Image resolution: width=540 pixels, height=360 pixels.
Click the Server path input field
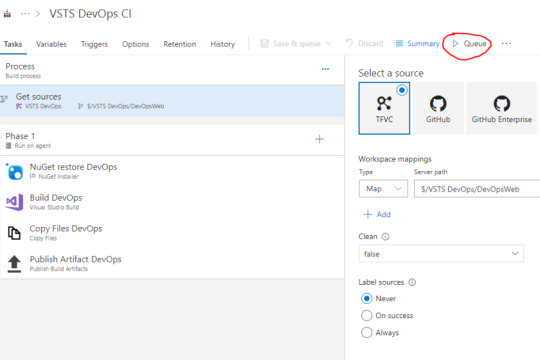click(x=477, y=189)
